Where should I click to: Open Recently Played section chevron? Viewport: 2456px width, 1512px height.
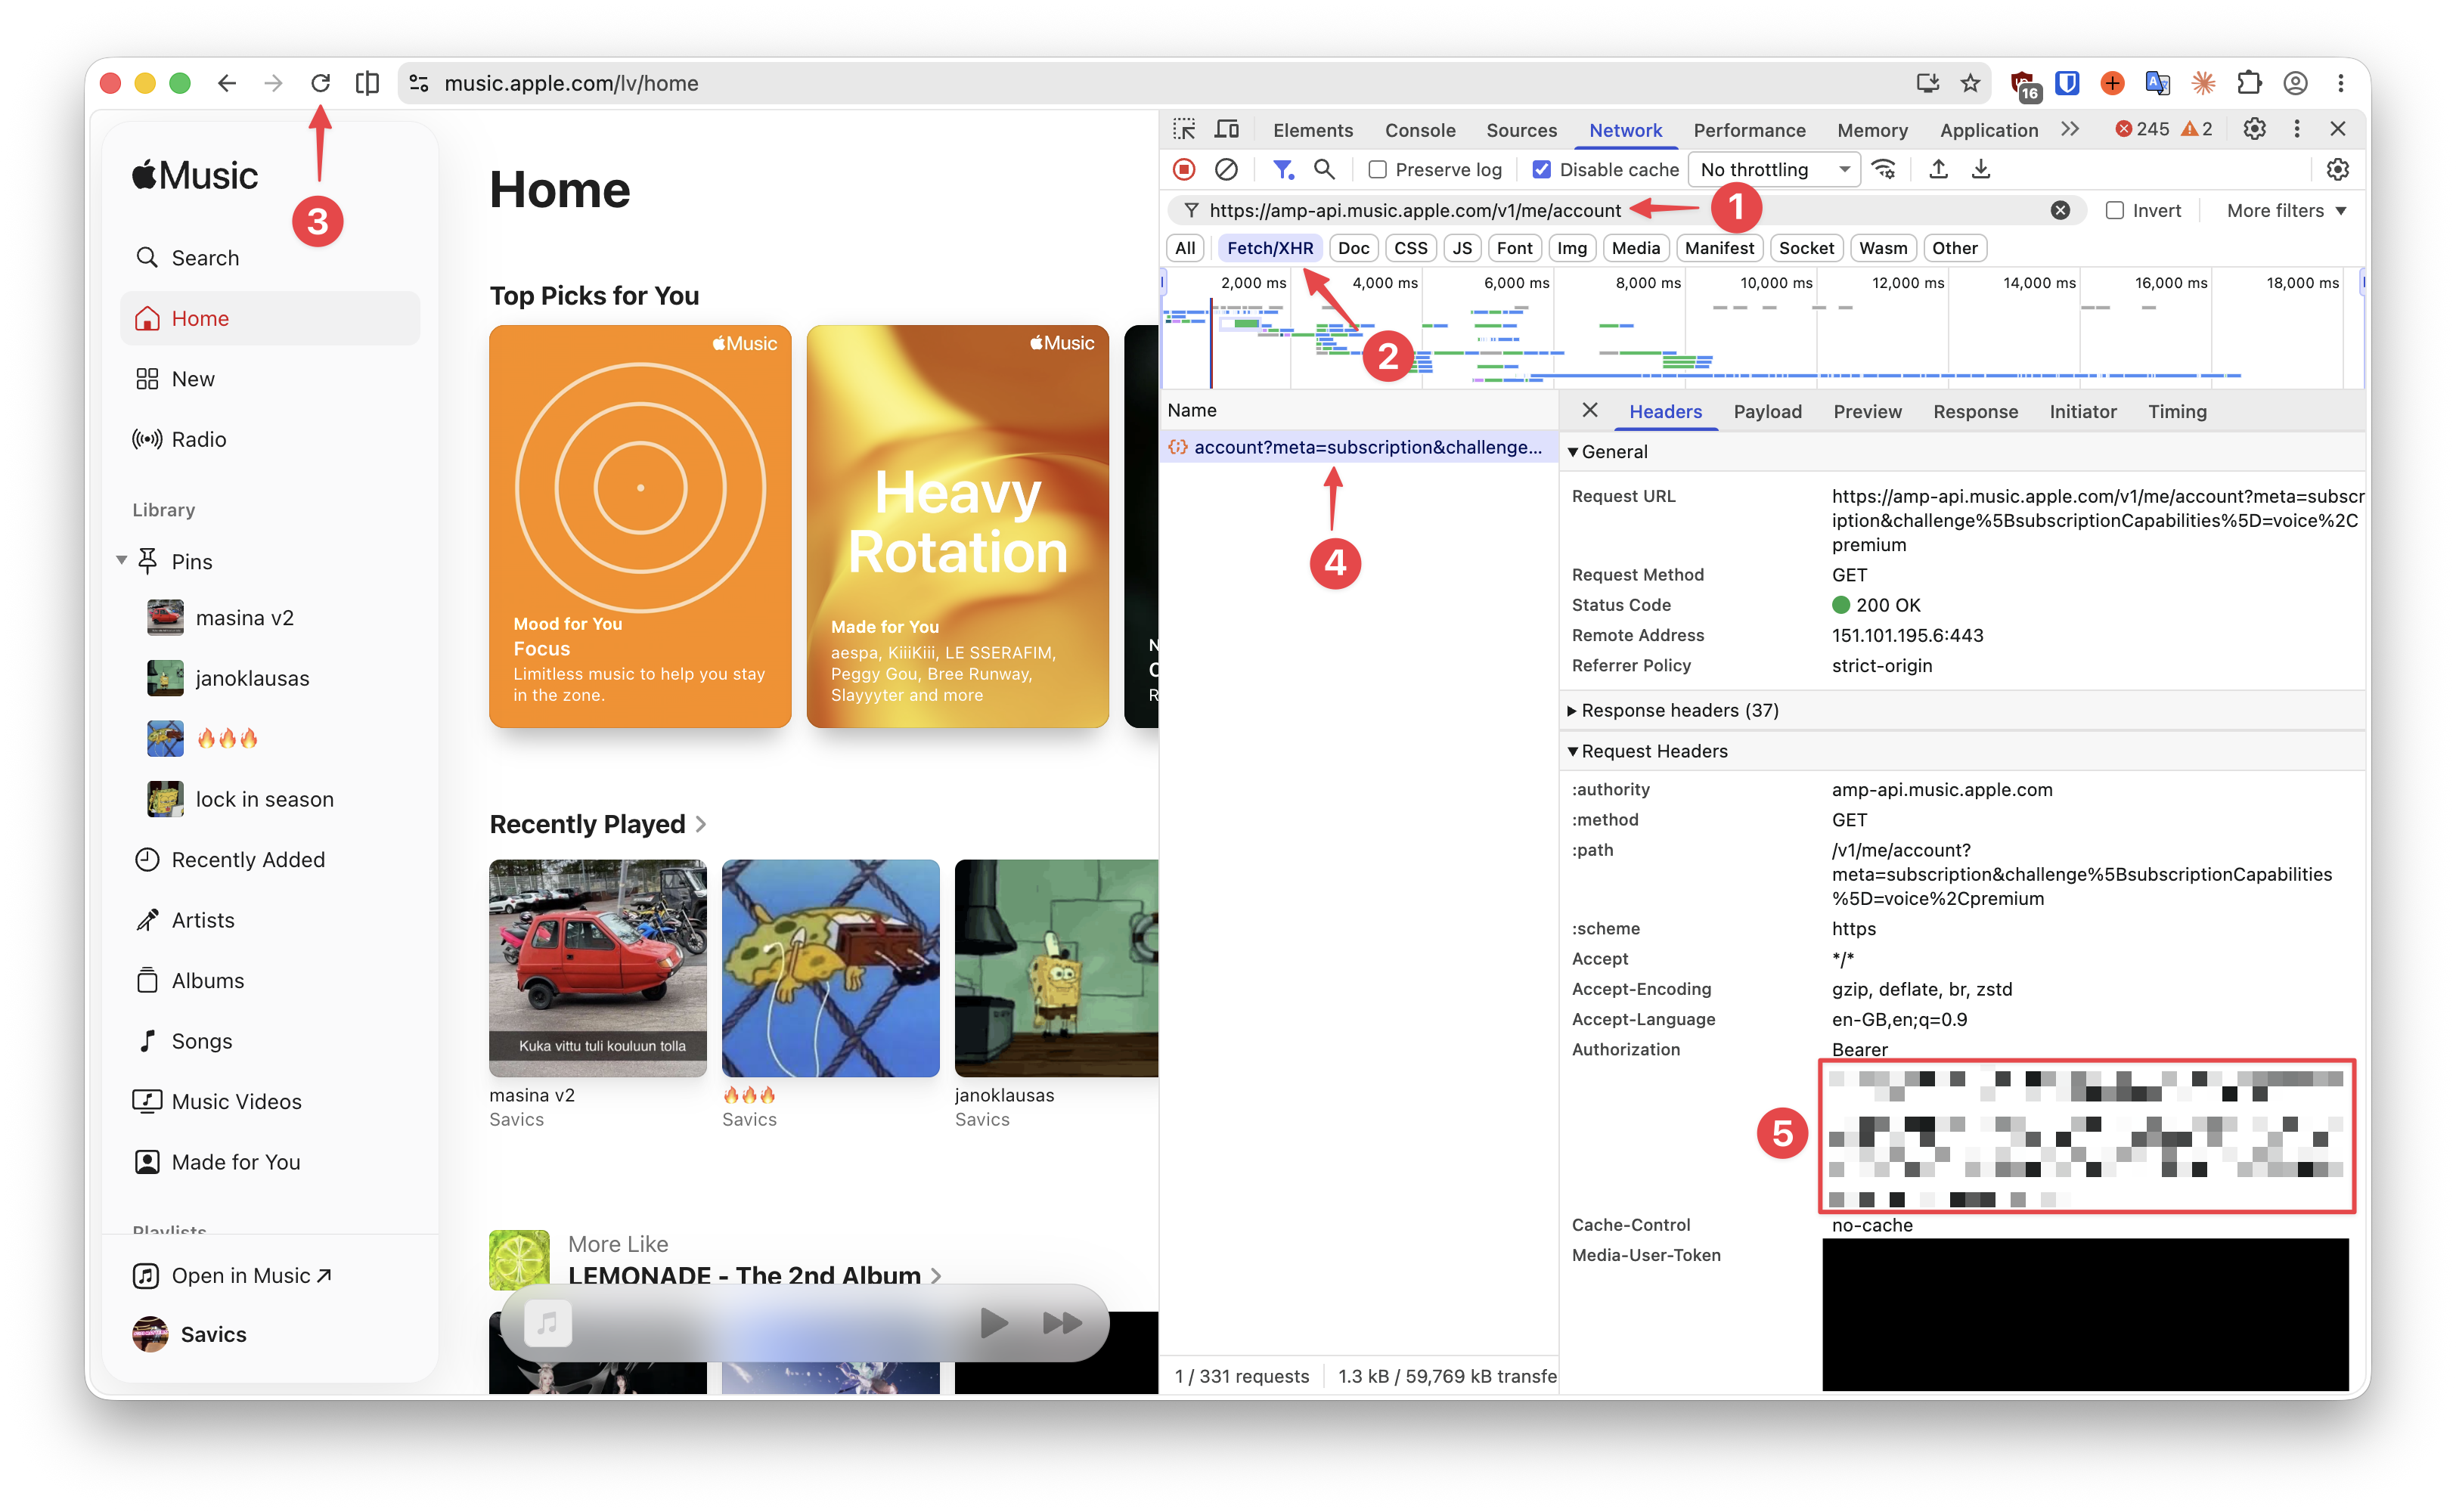(701, 824)
